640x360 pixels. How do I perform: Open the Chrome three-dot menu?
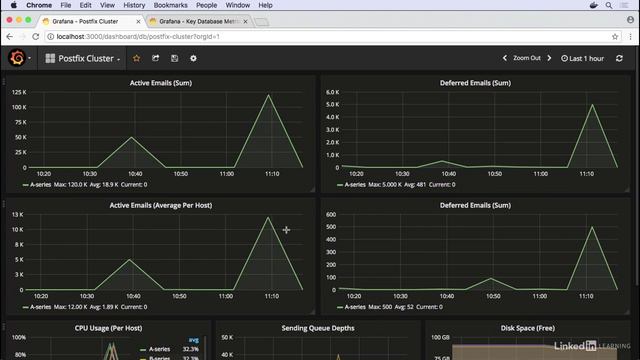(631, 37)
